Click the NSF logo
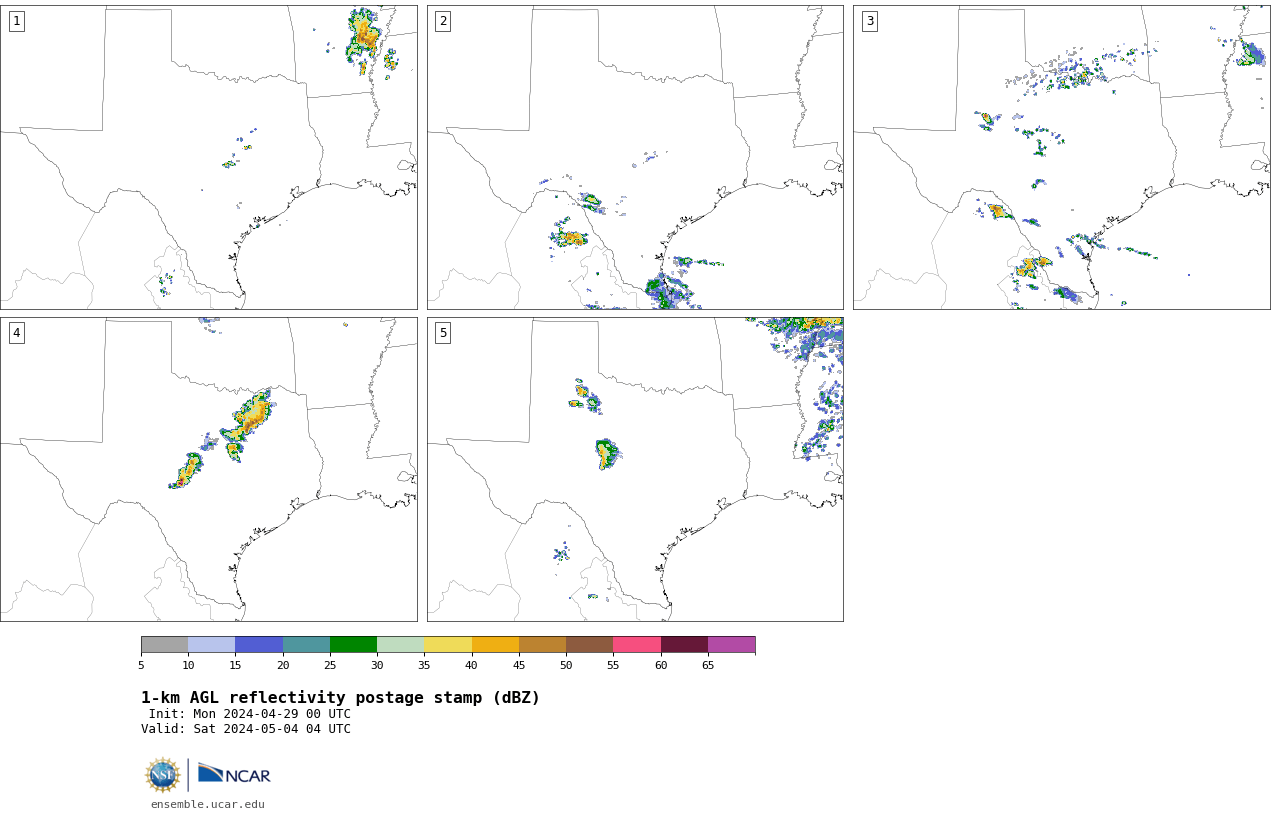 (x=163, y=775)
